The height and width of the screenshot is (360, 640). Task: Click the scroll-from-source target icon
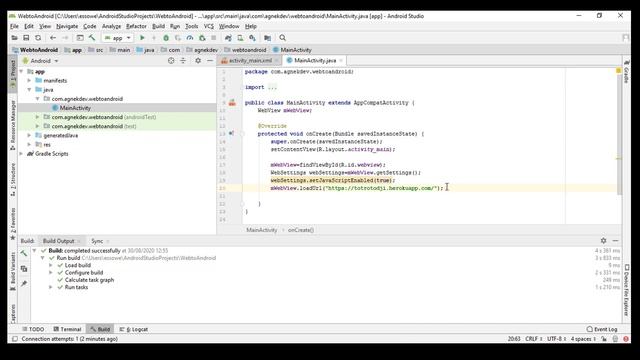(x=171, y=61)
